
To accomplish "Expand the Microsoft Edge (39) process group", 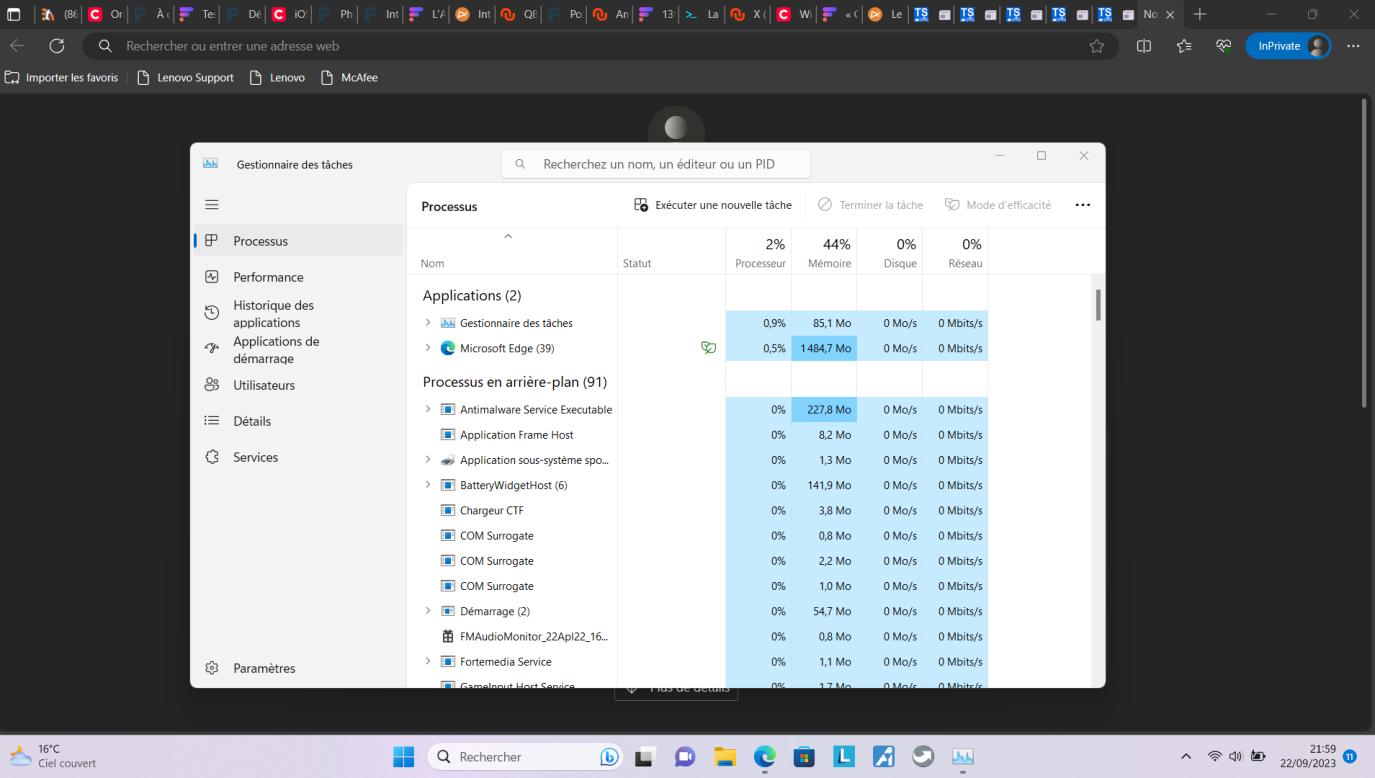I will tap(428, 348).
